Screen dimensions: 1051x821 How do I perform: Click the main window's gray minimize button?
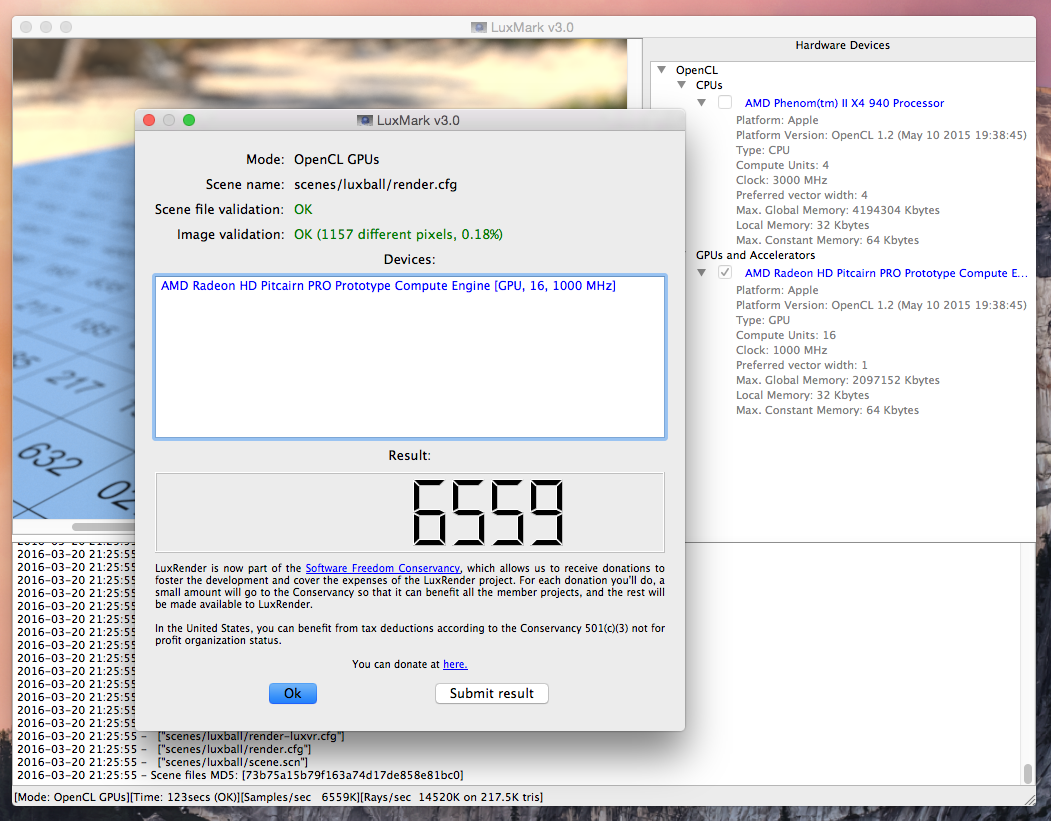click(47, 27)
